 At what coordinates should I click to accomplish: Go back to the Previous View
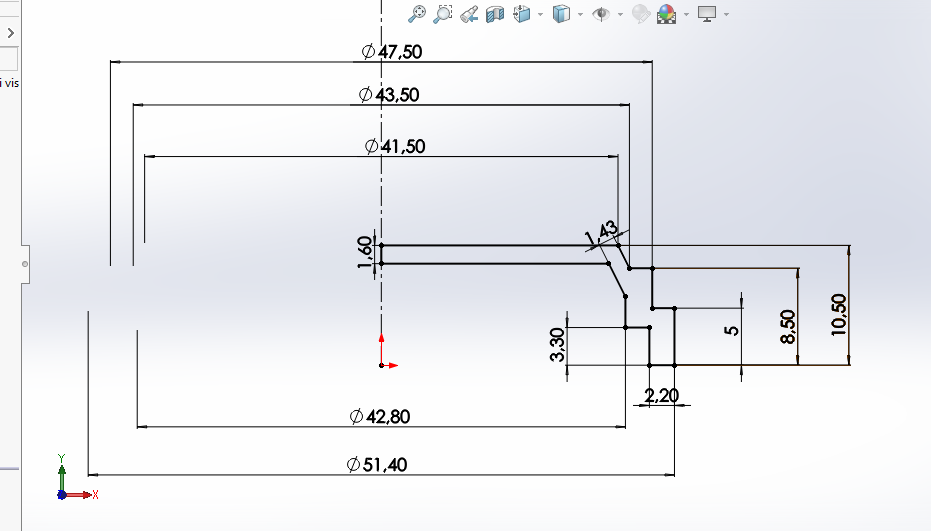tap(469, 14)
